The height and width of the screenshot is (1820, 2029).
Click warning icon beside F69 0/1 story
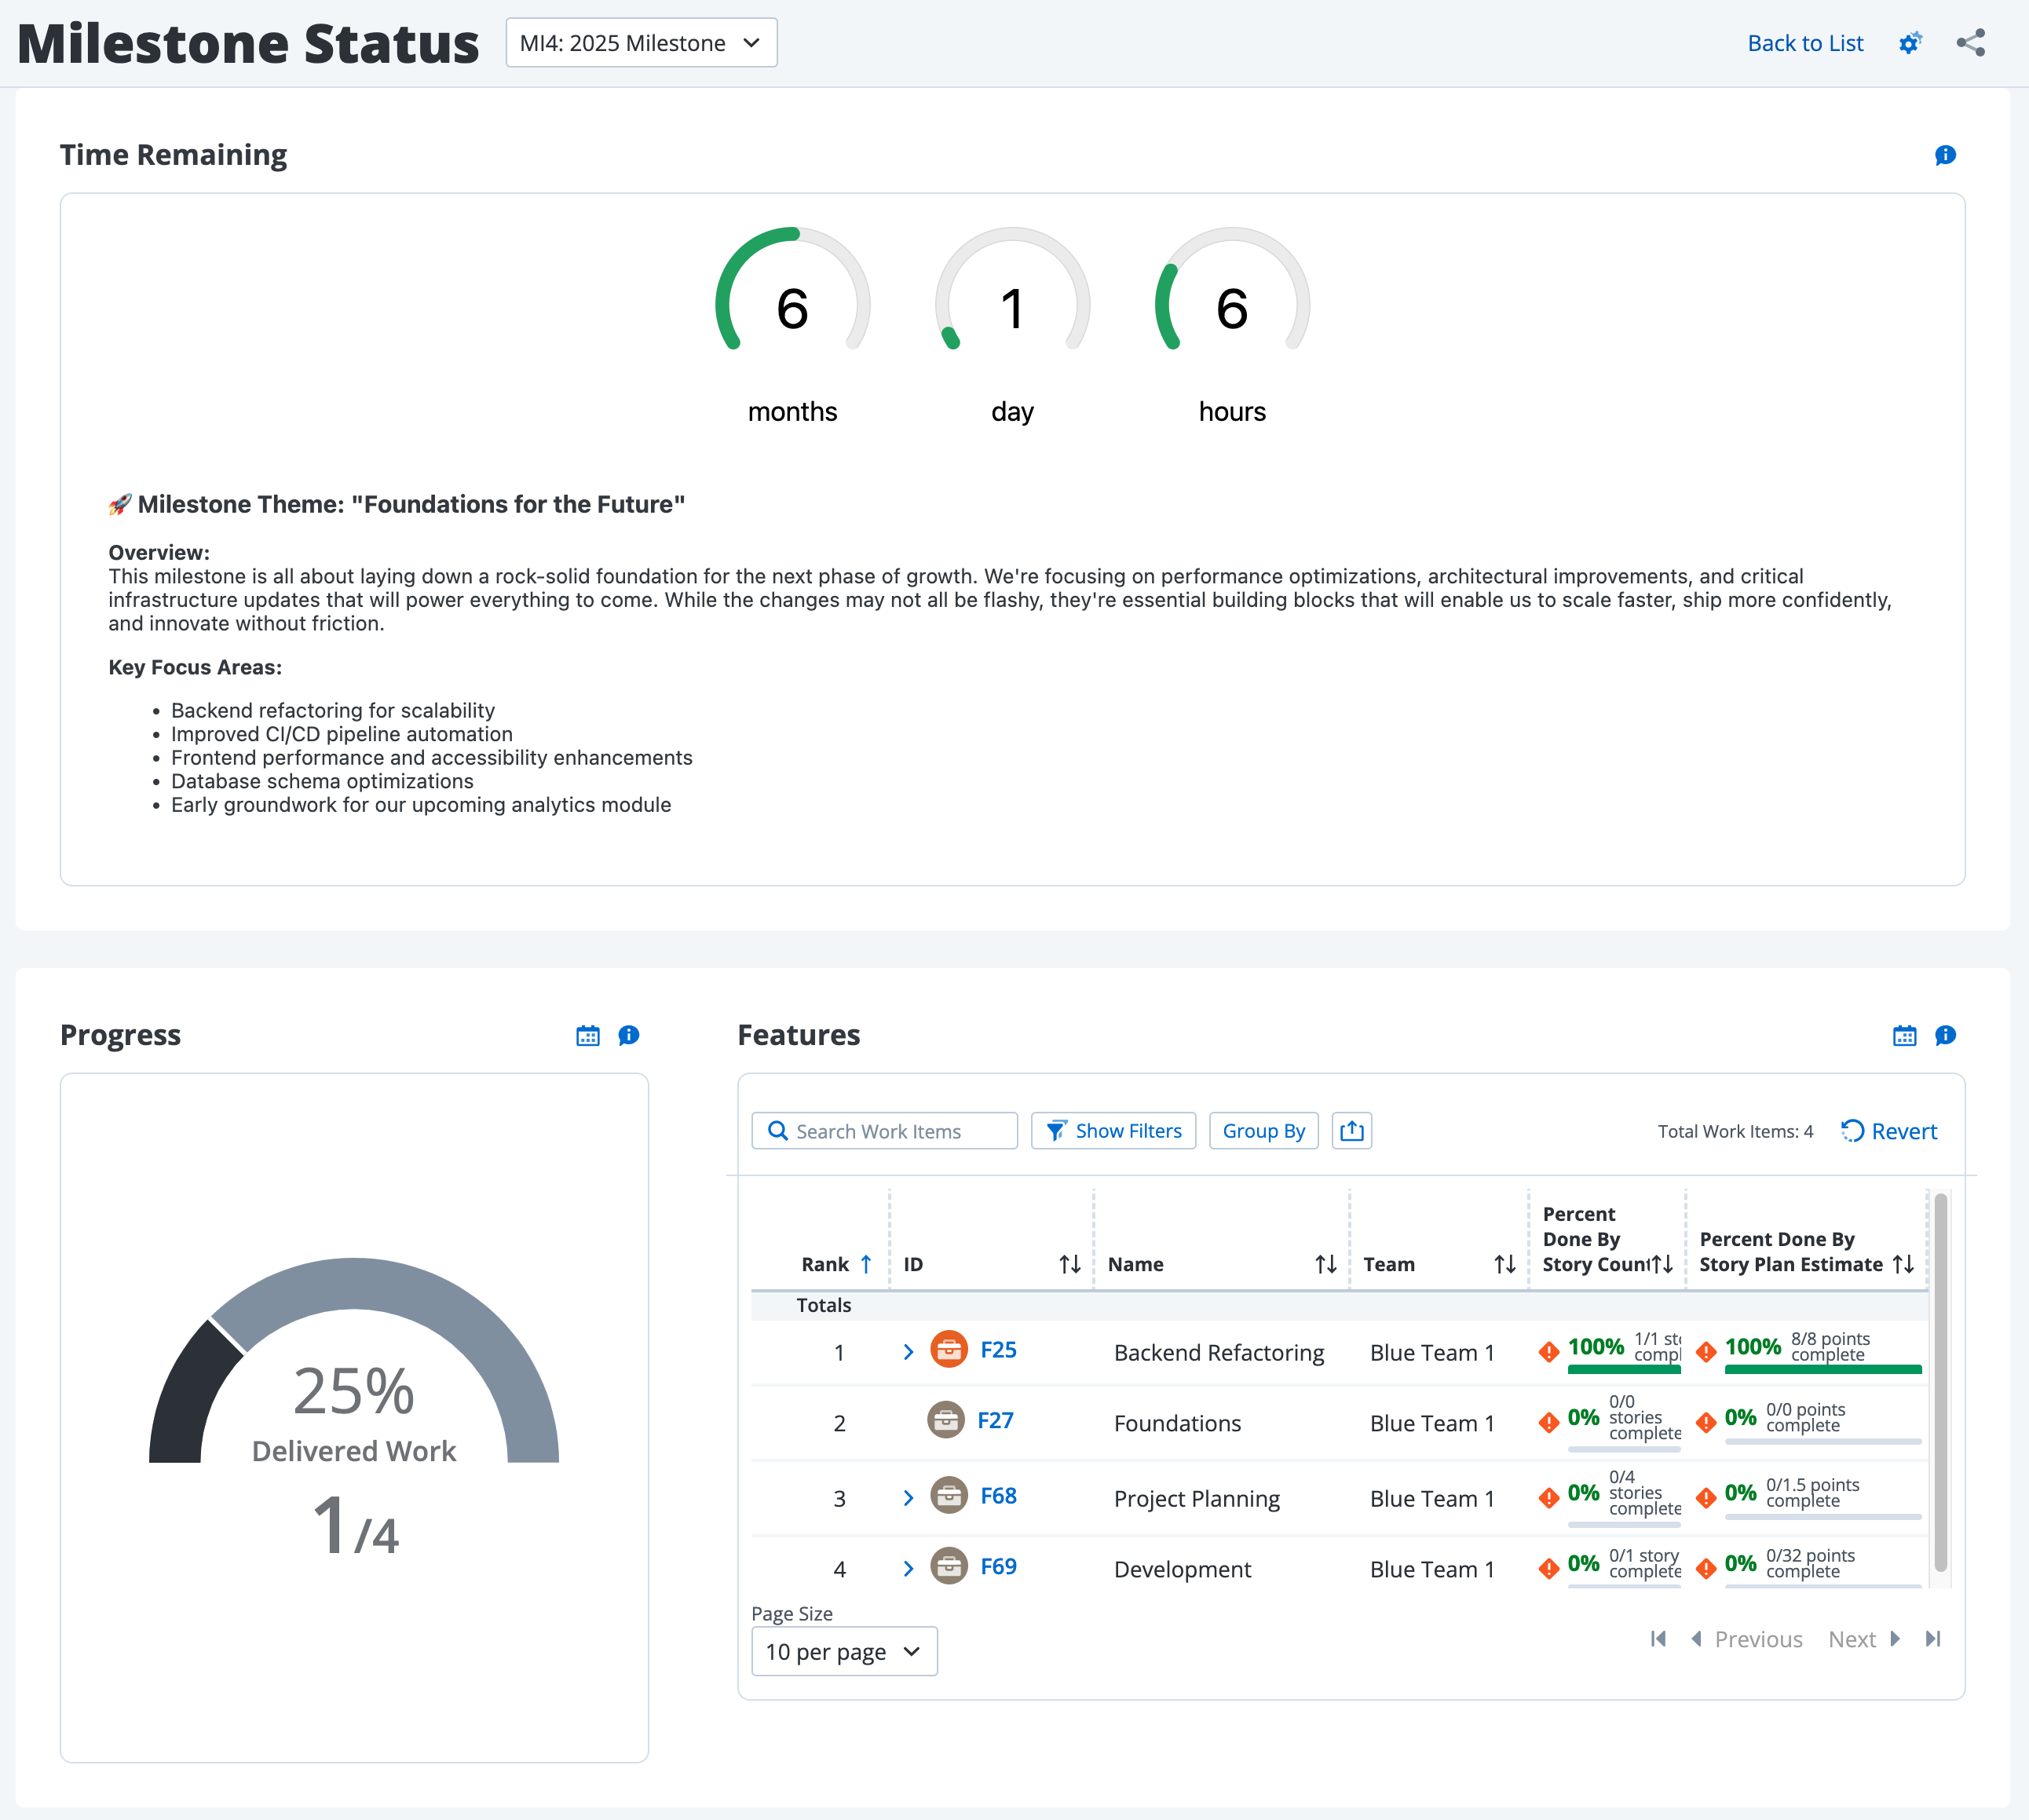tap(1549, 1568)
